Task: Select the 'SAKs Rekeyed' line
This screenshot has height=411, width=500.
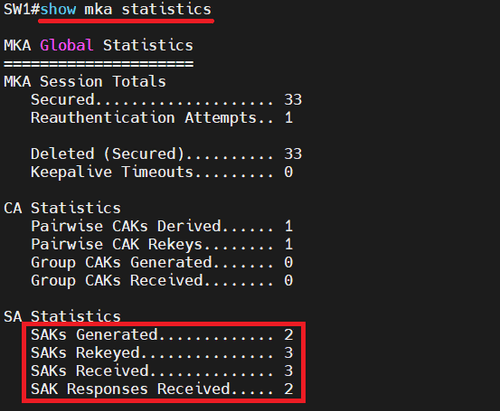Action: (x=162, y=353)
